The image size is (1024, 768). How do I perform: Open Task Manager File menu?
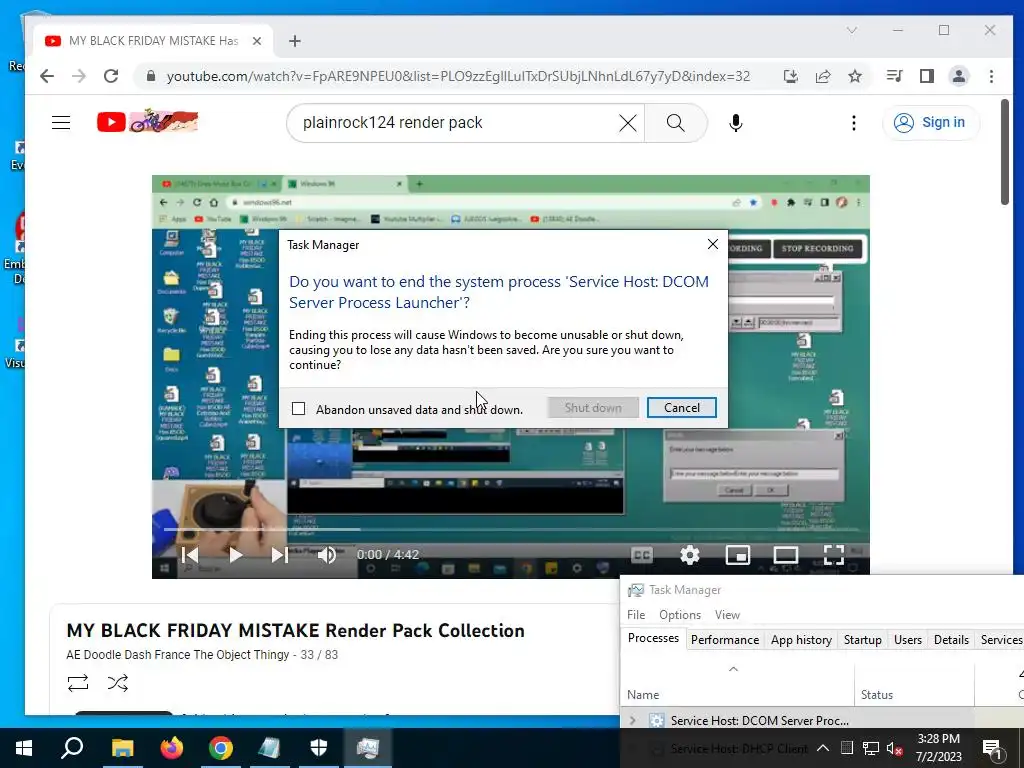[x=635, y=615]
